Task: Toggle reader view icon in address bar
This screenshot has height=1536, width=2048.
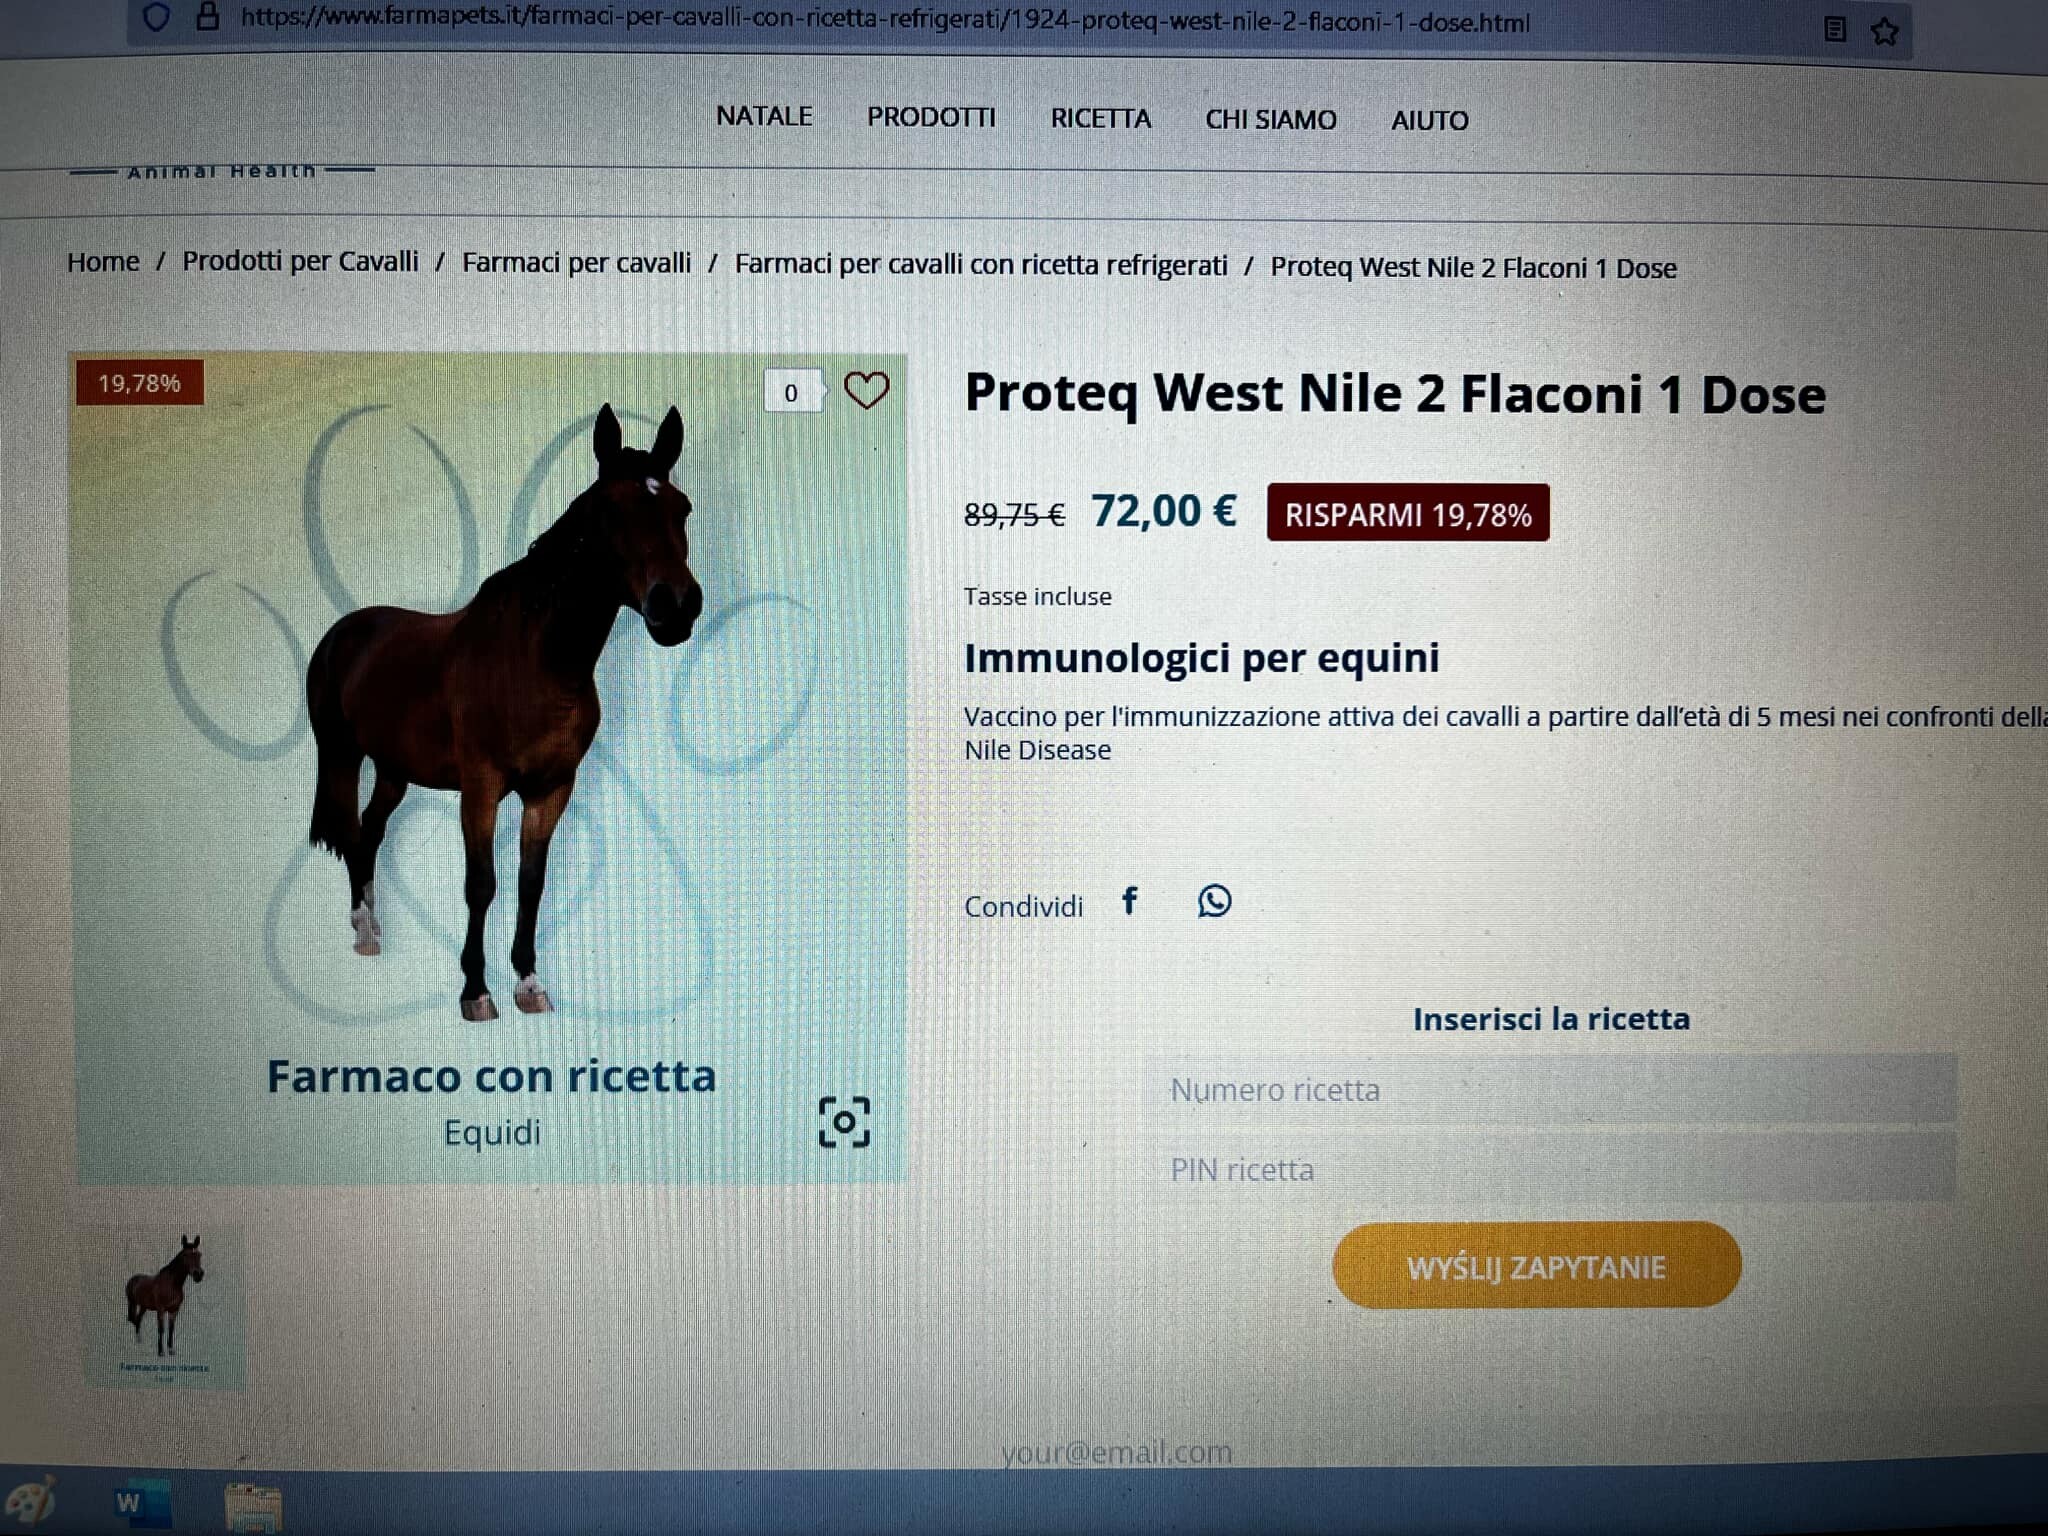Action: click(1835, 29)
